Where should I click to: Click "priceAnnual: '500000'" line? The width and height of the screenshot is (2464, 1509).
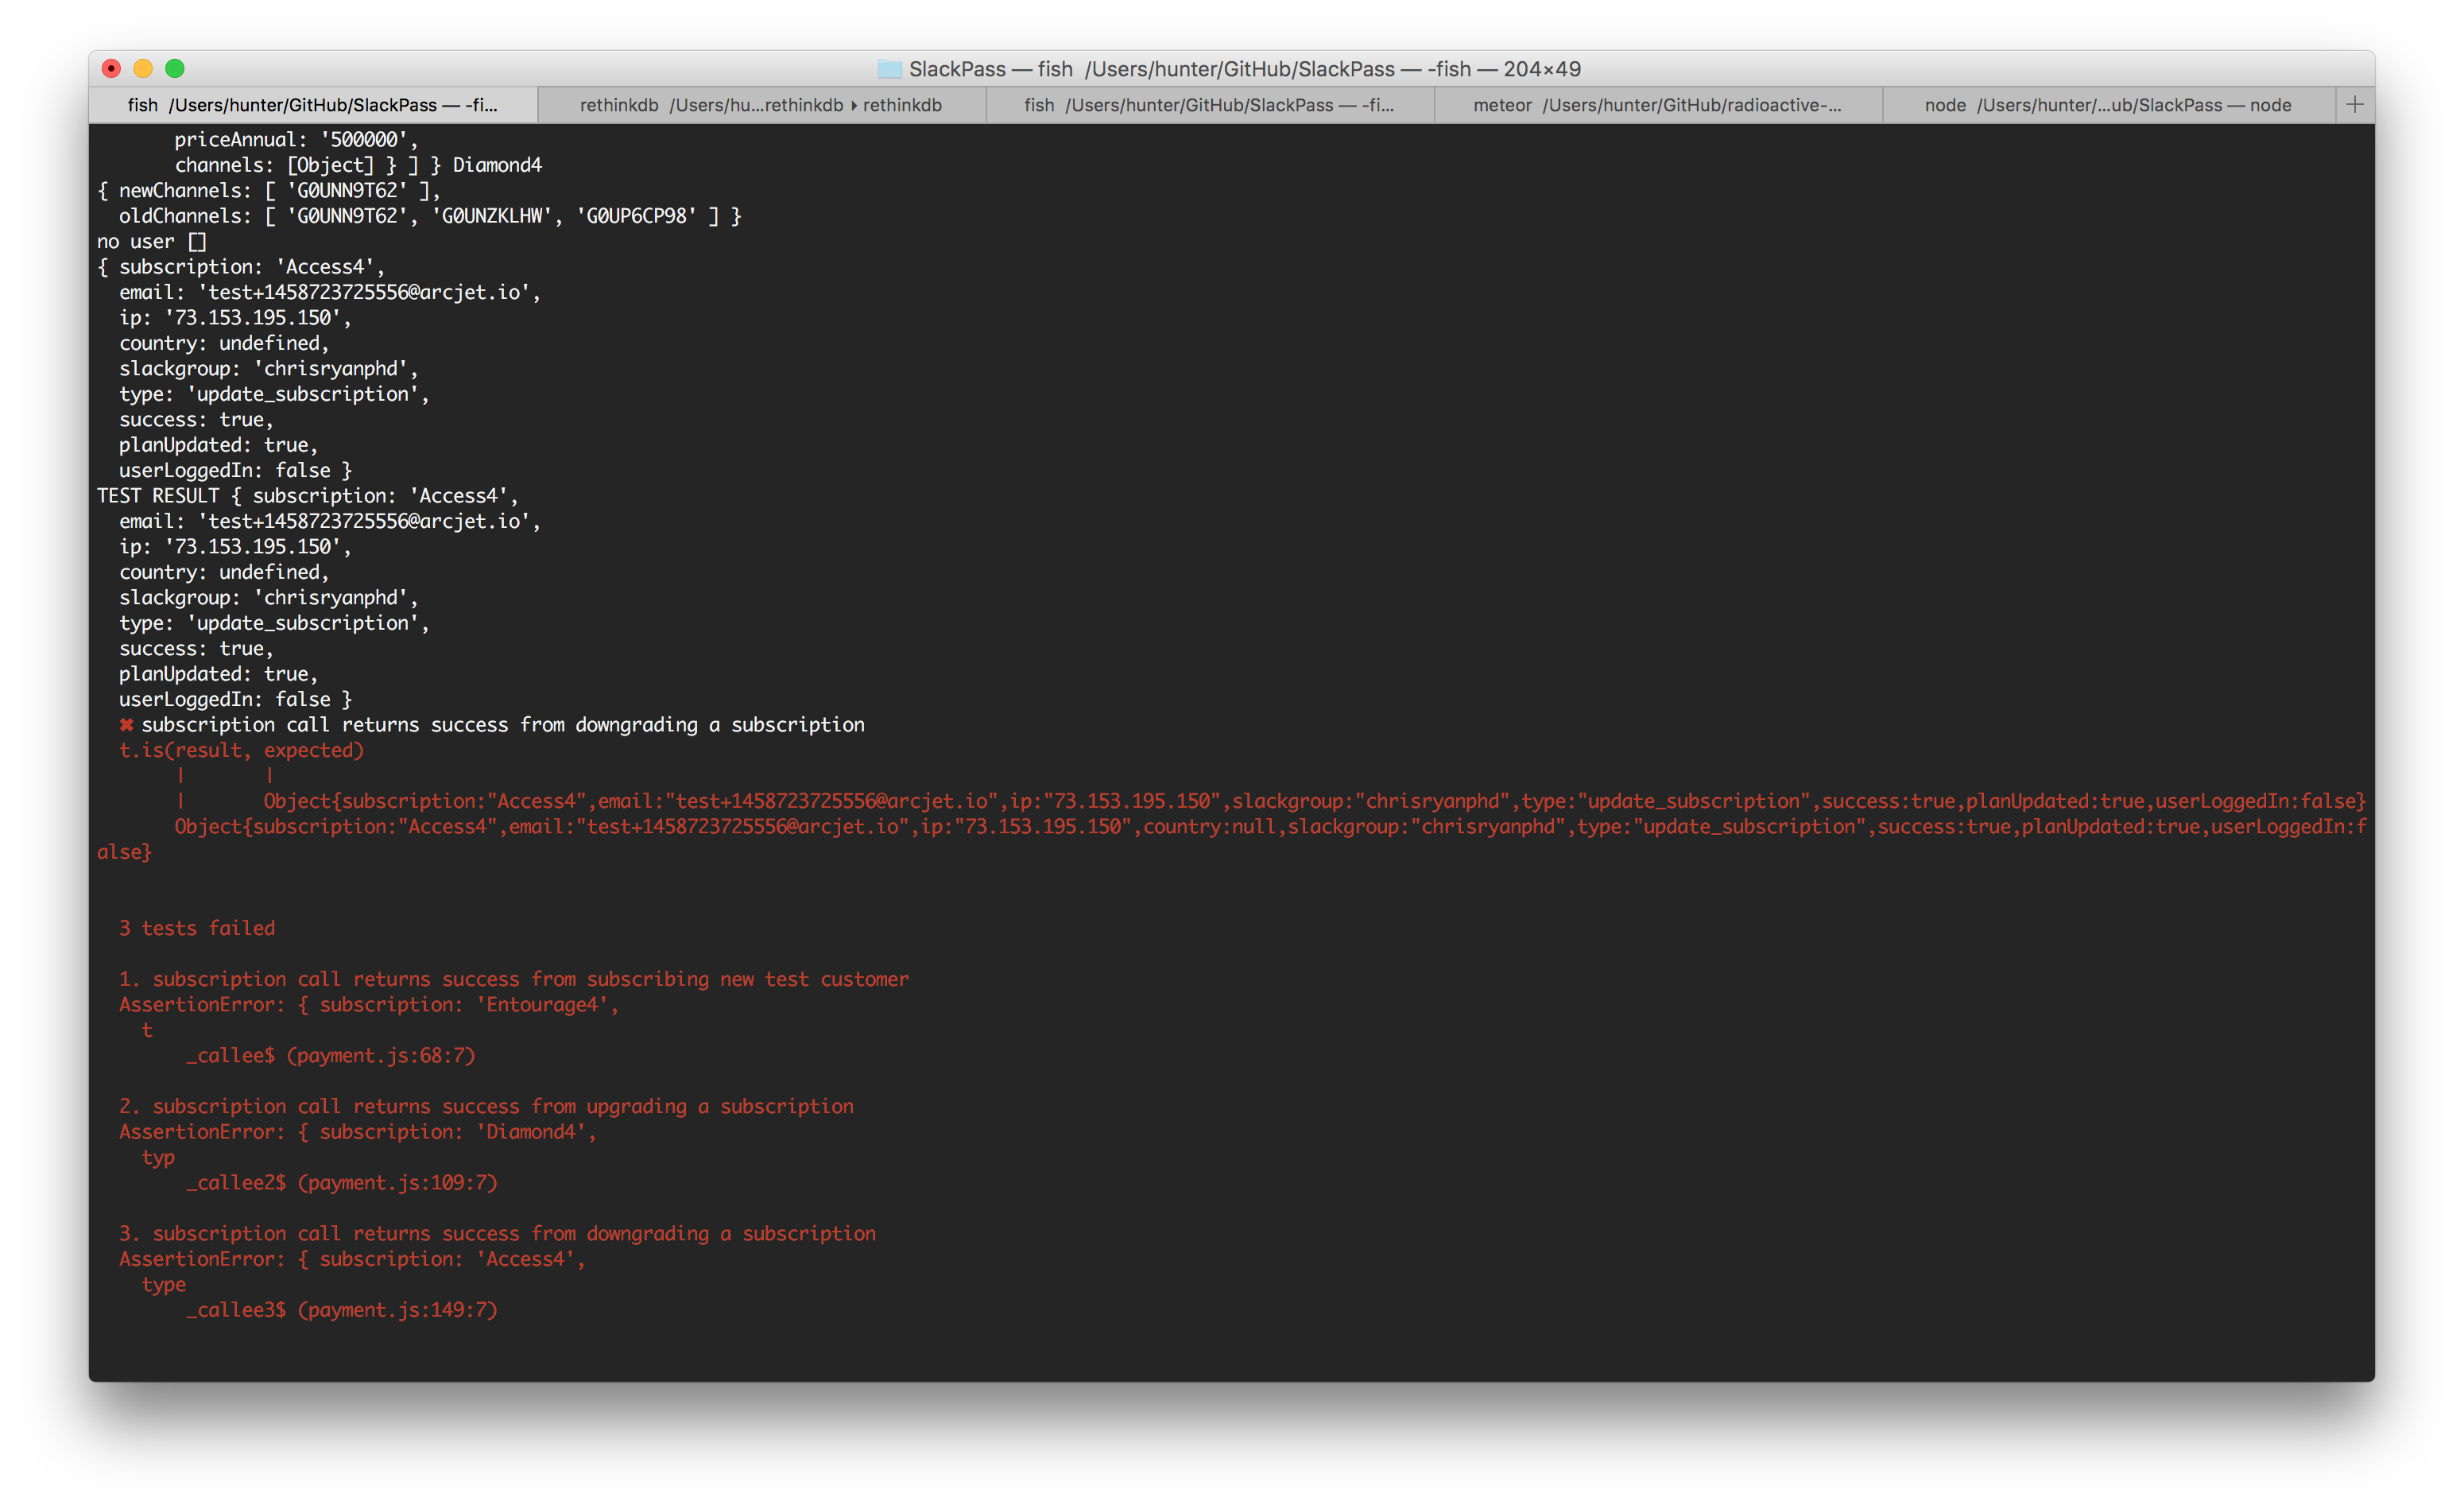point(297,139)
